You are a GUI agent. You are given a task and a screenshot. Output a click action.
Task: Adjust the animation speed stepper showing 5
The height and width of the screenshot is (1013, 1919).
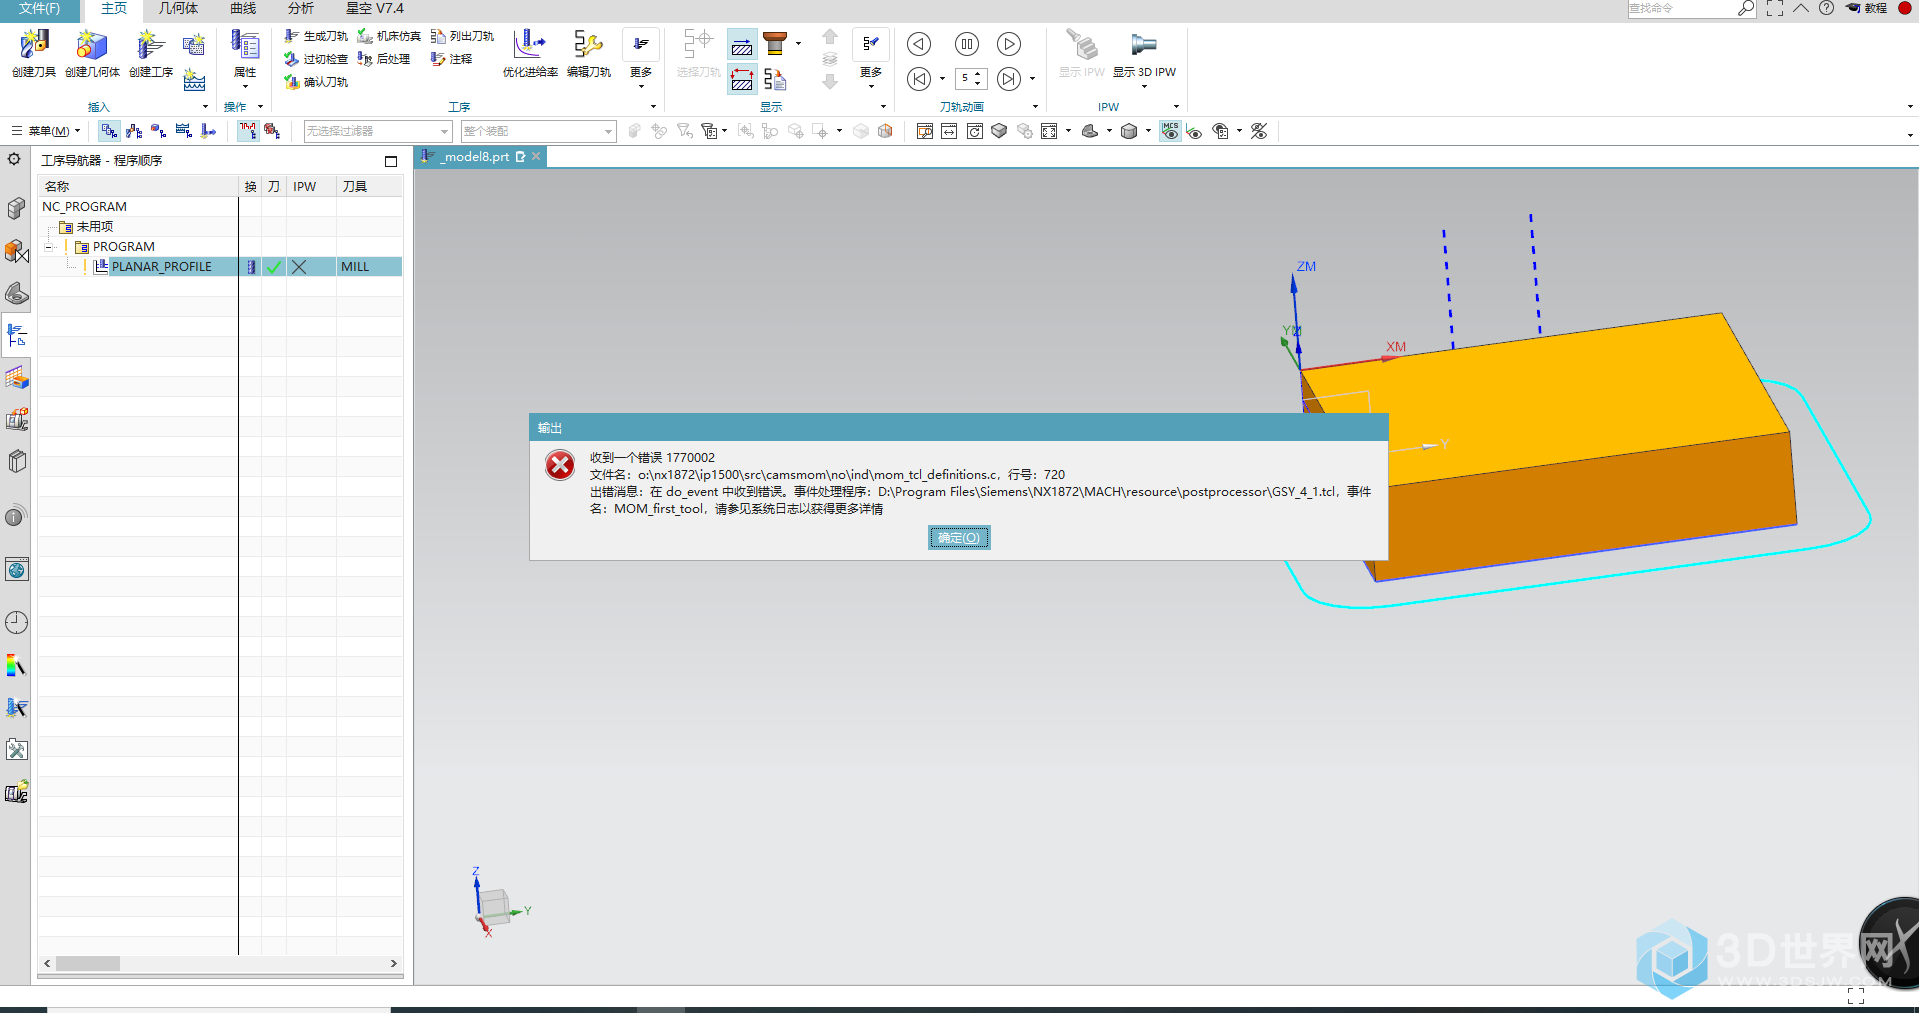click(971, 78)
